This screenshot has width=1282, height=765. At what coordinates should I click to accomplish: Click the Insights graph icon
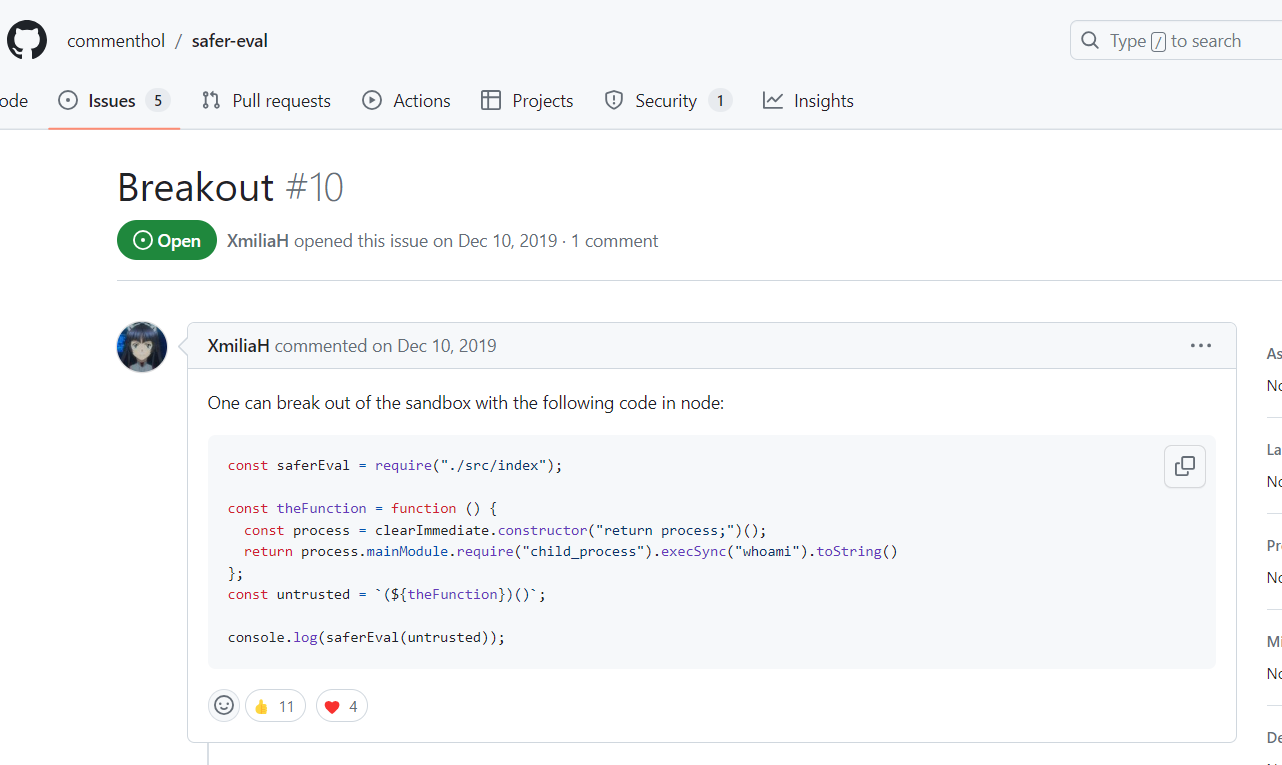pos(773,100)
